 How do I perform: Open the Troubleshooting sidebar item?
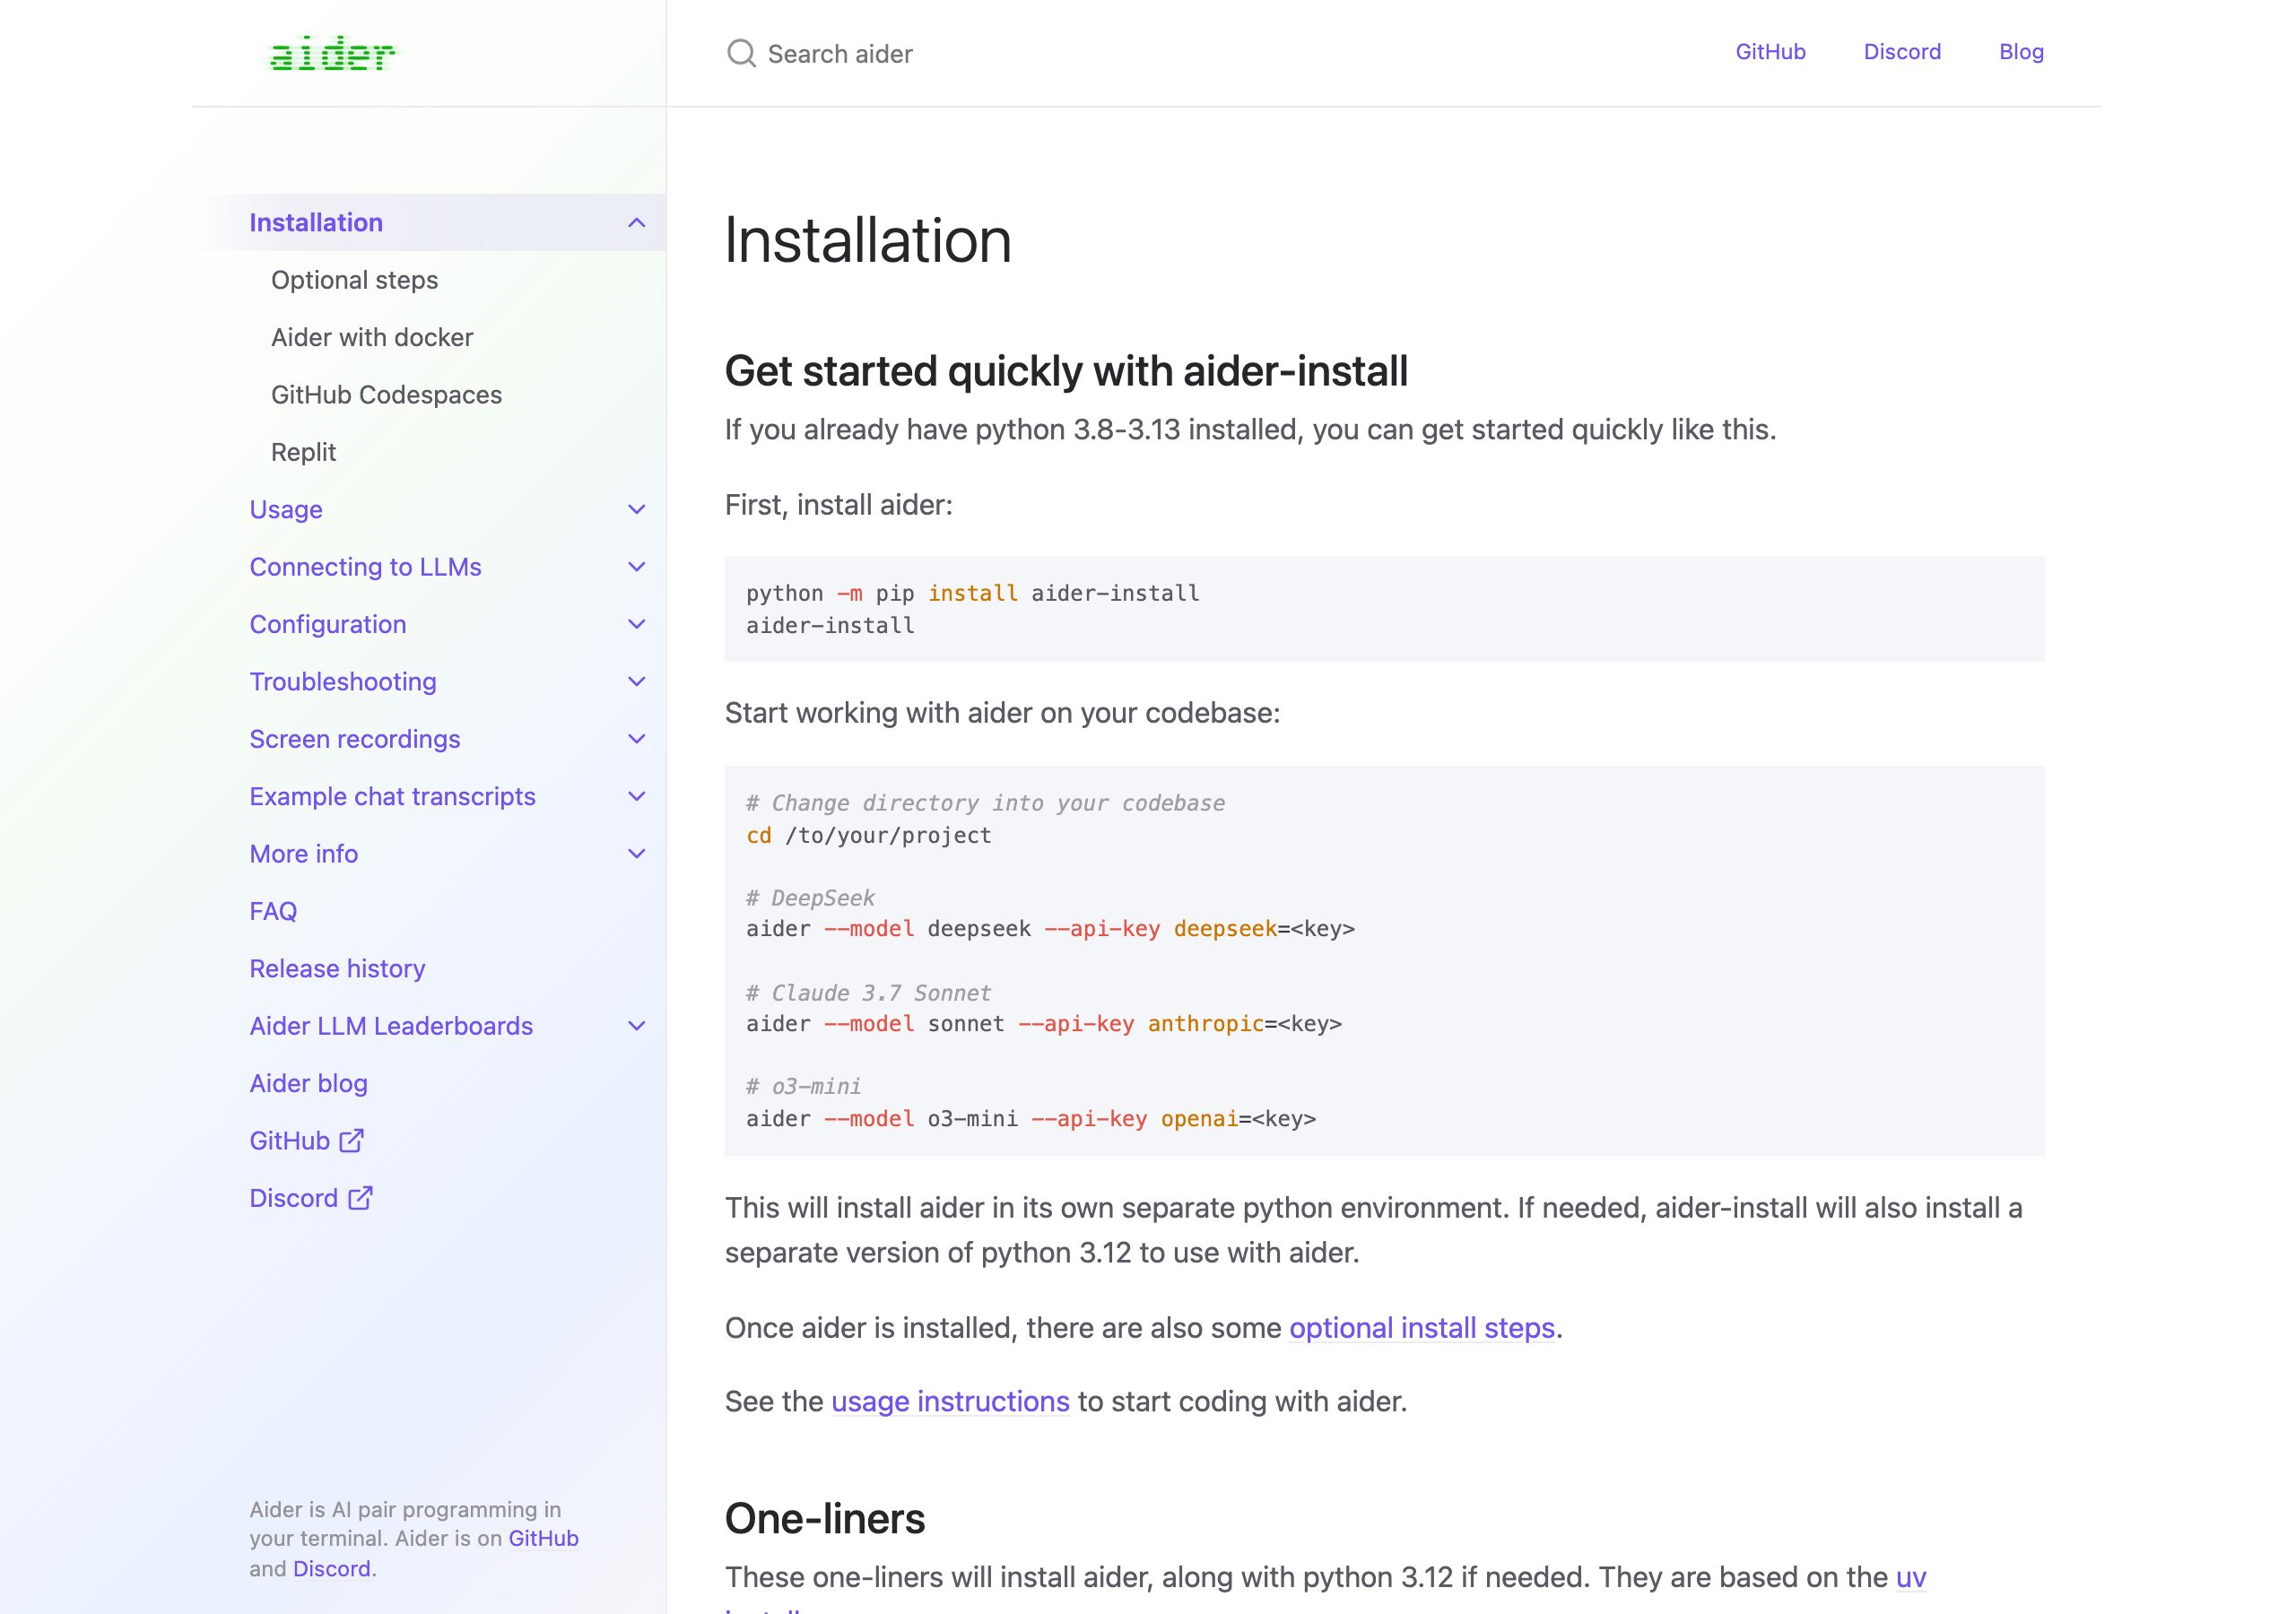tap(343, 682)
